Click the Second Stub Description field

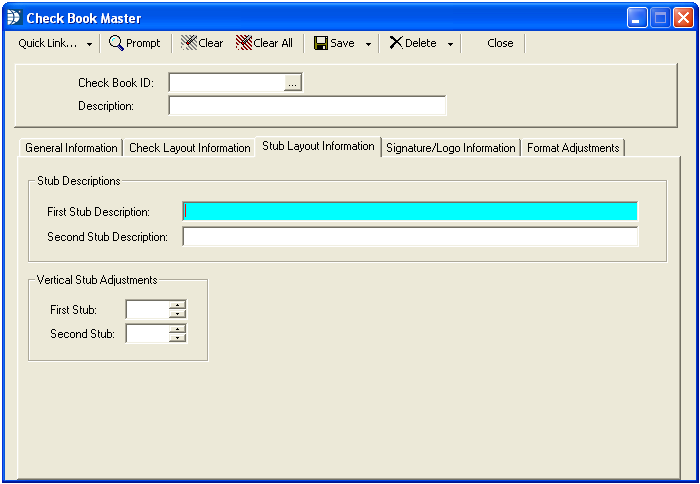(410, 237)
